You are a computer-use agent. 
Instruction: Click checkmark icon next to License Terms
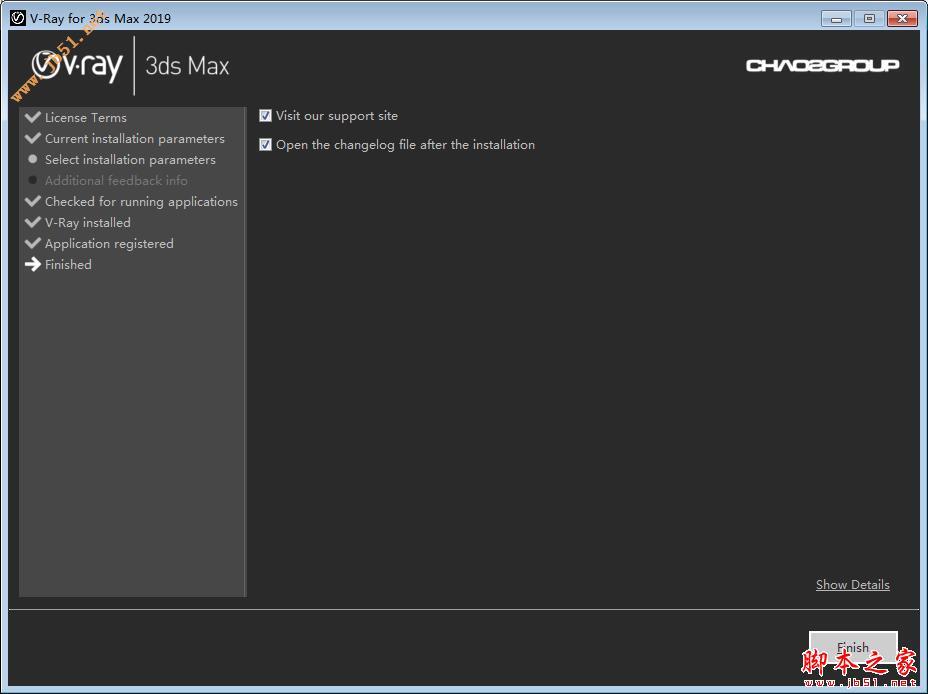pyautogui.click(x=33, y=117)
